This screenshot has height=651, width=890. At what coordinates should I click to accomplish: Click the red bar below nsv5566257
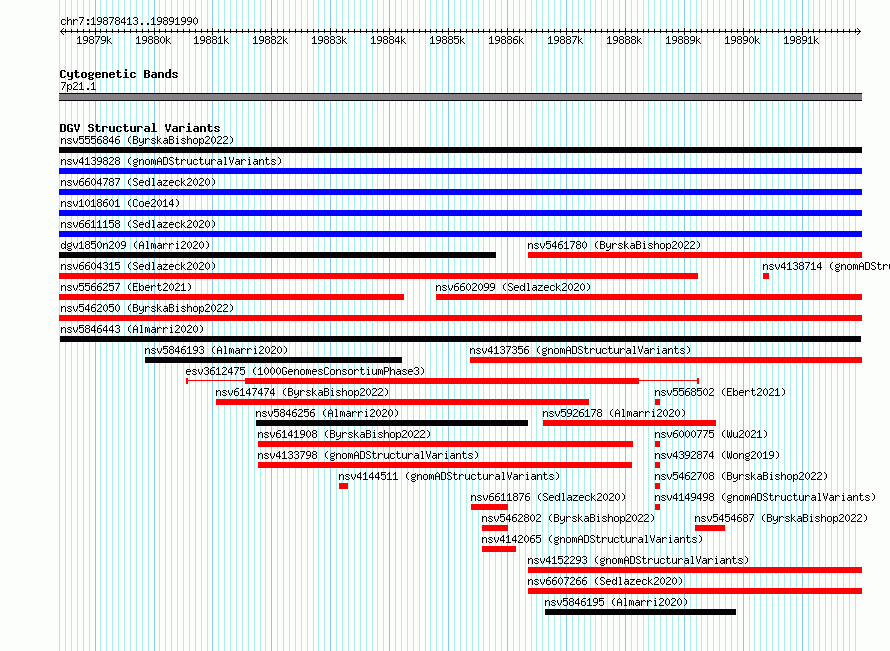click(232, 297)
